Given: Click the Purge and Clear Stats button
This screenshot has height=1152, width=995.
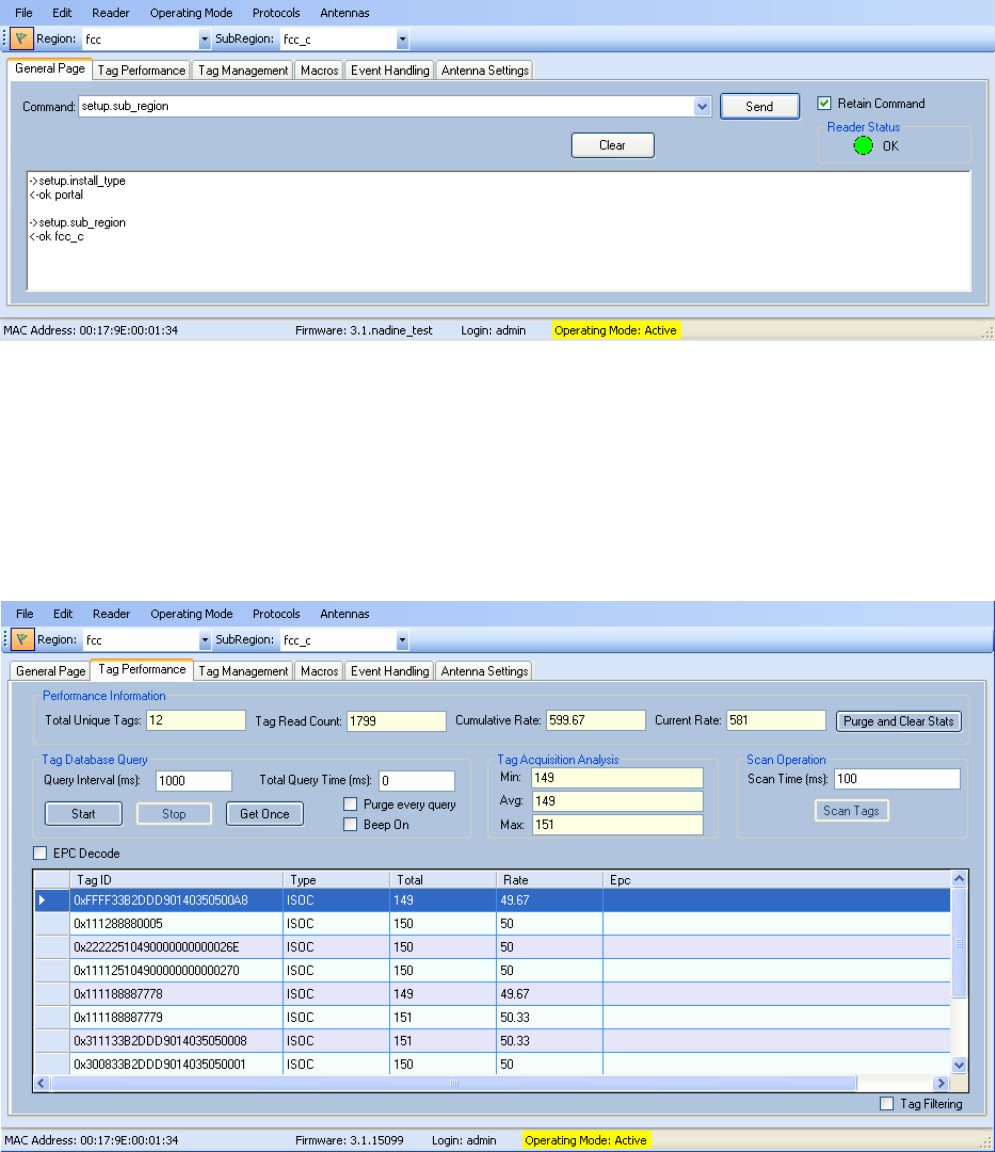Looking at the screenshot, I should pos(899,721).
